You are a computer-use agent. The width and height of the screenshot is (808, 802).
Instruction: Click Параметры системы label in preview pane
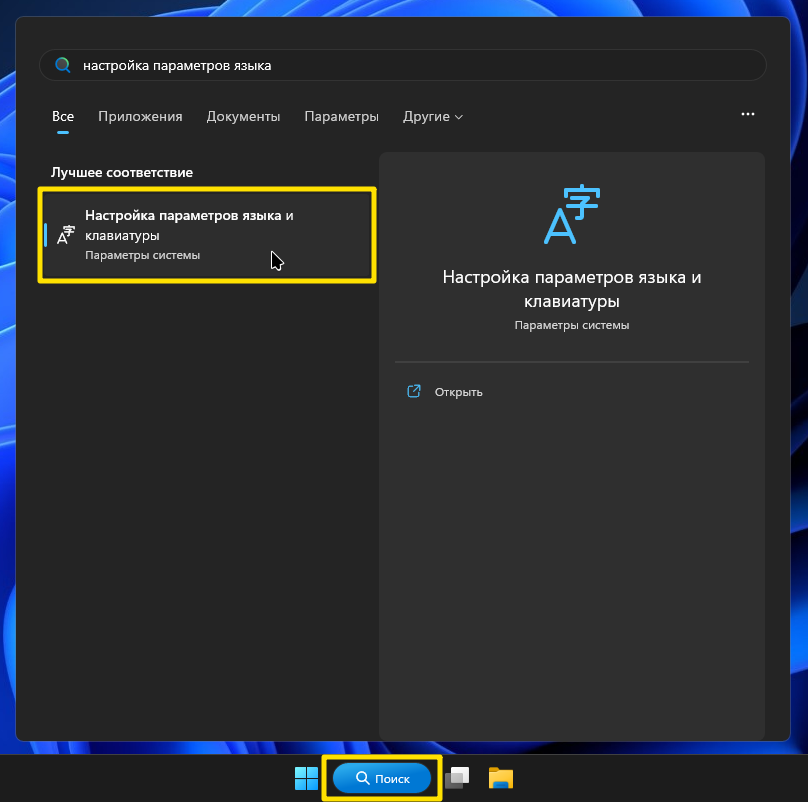pos(571,325)
